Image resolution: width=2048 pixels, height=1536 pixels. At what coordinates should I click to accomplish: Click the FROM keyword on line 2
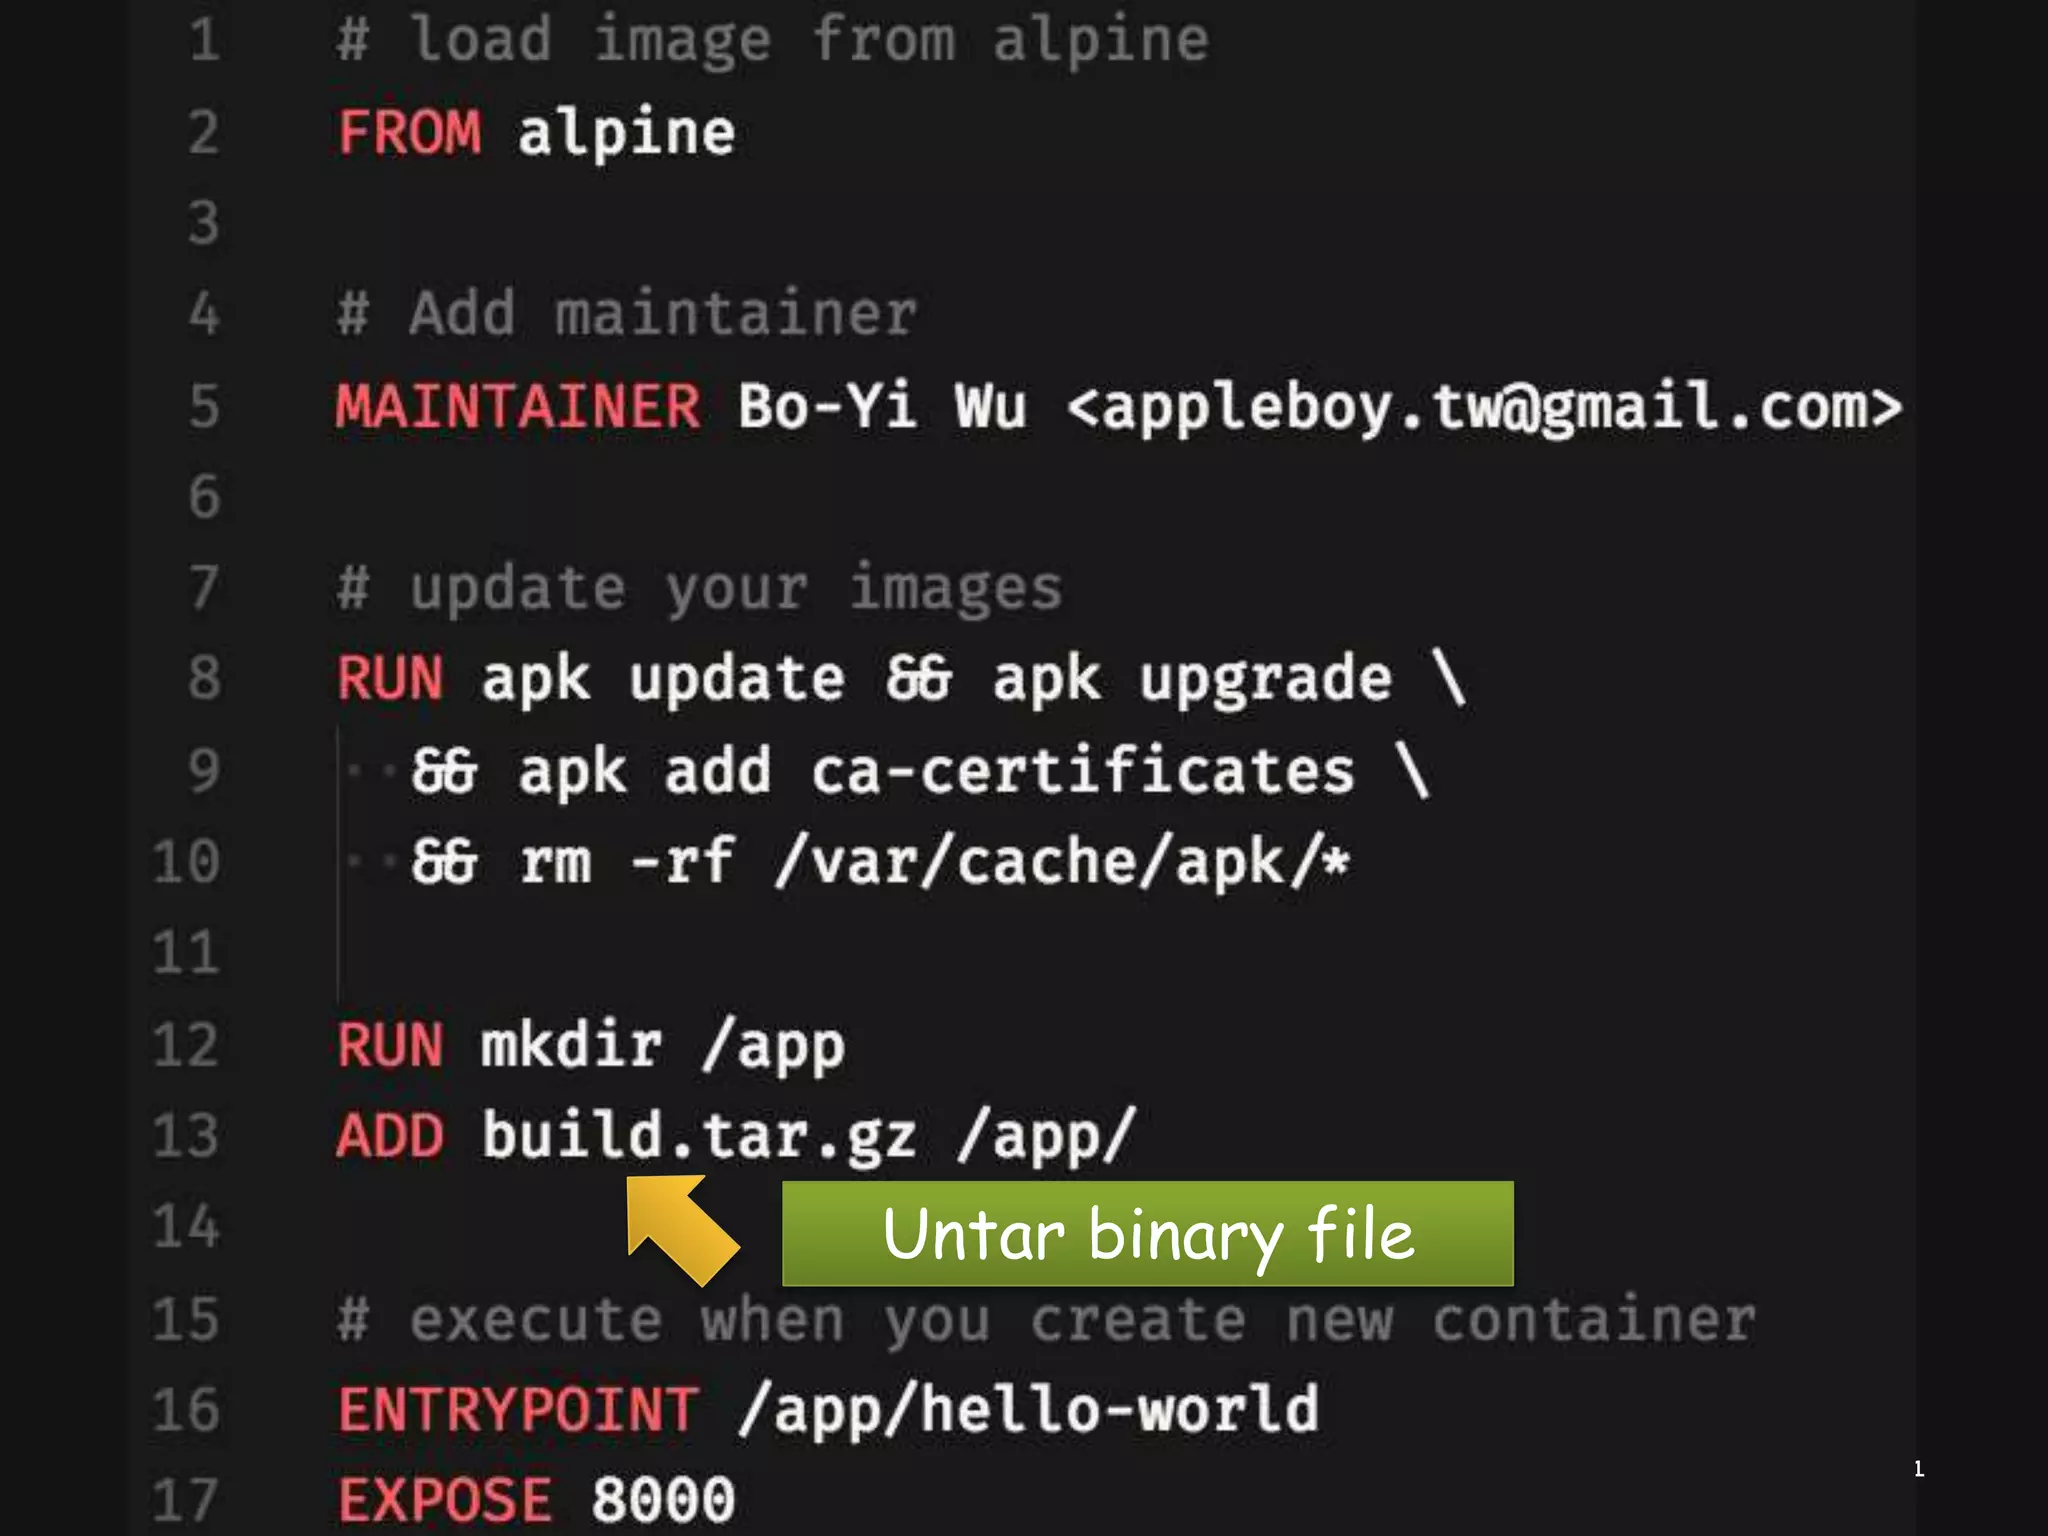pos(409,132)
